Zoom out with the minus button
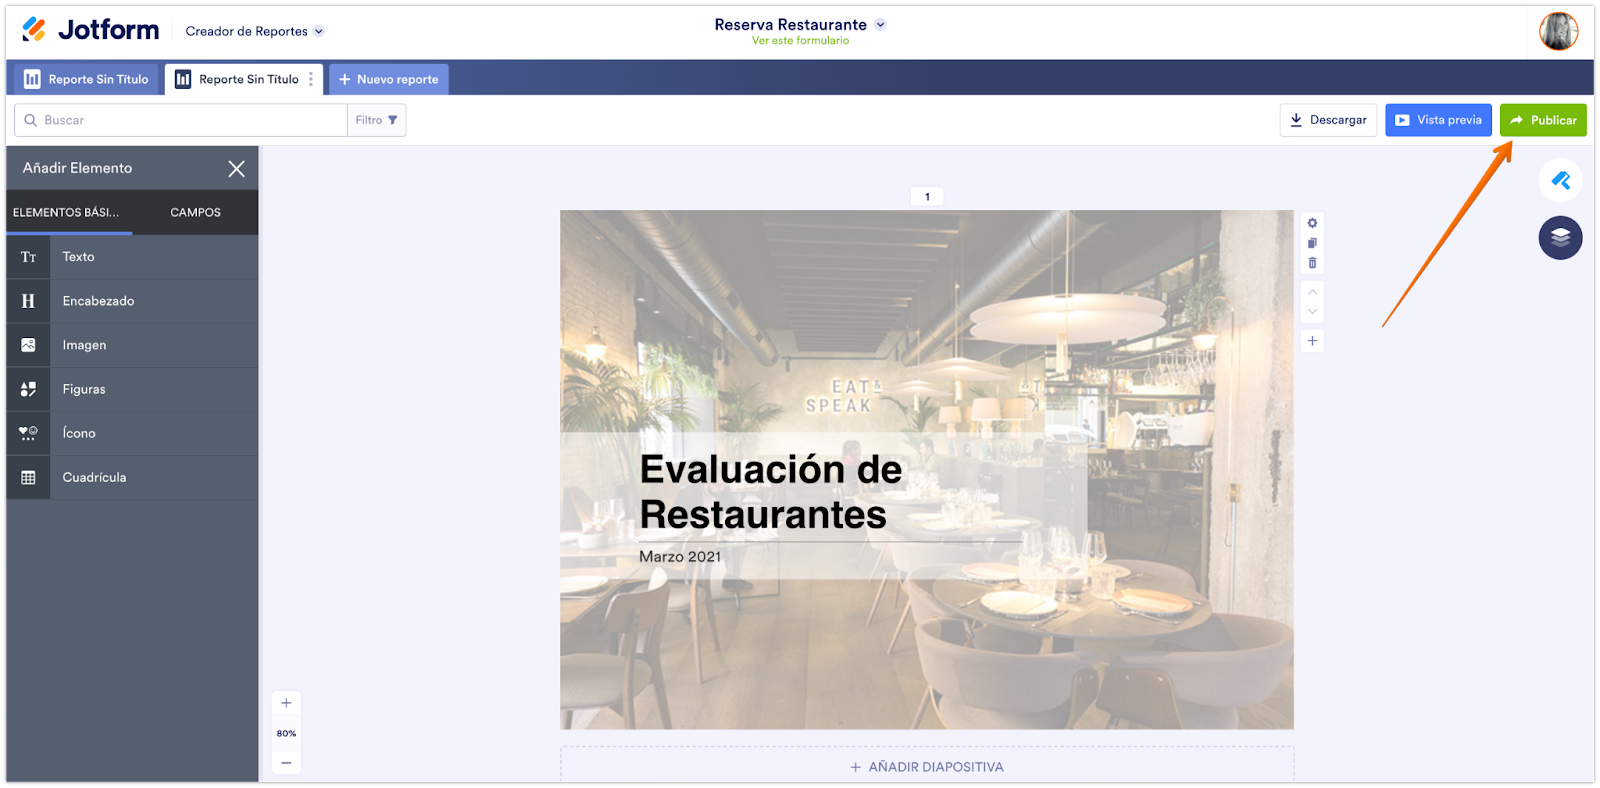The image size is (1600, 788). click(286, 763)
